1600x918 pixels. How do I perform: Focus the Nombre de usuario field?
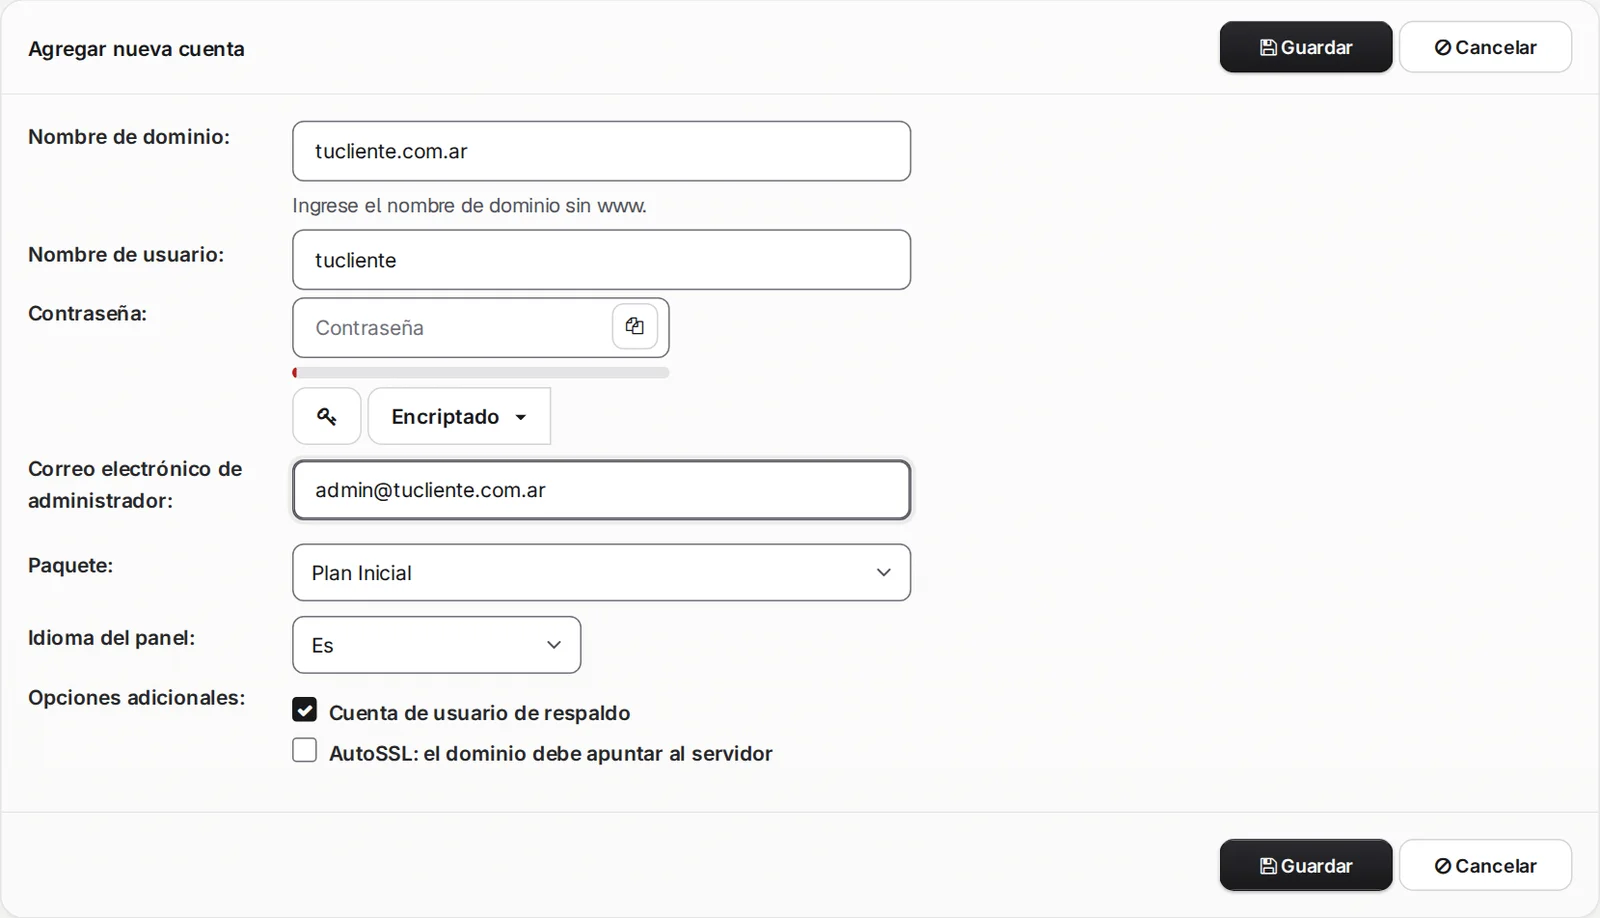601,260
